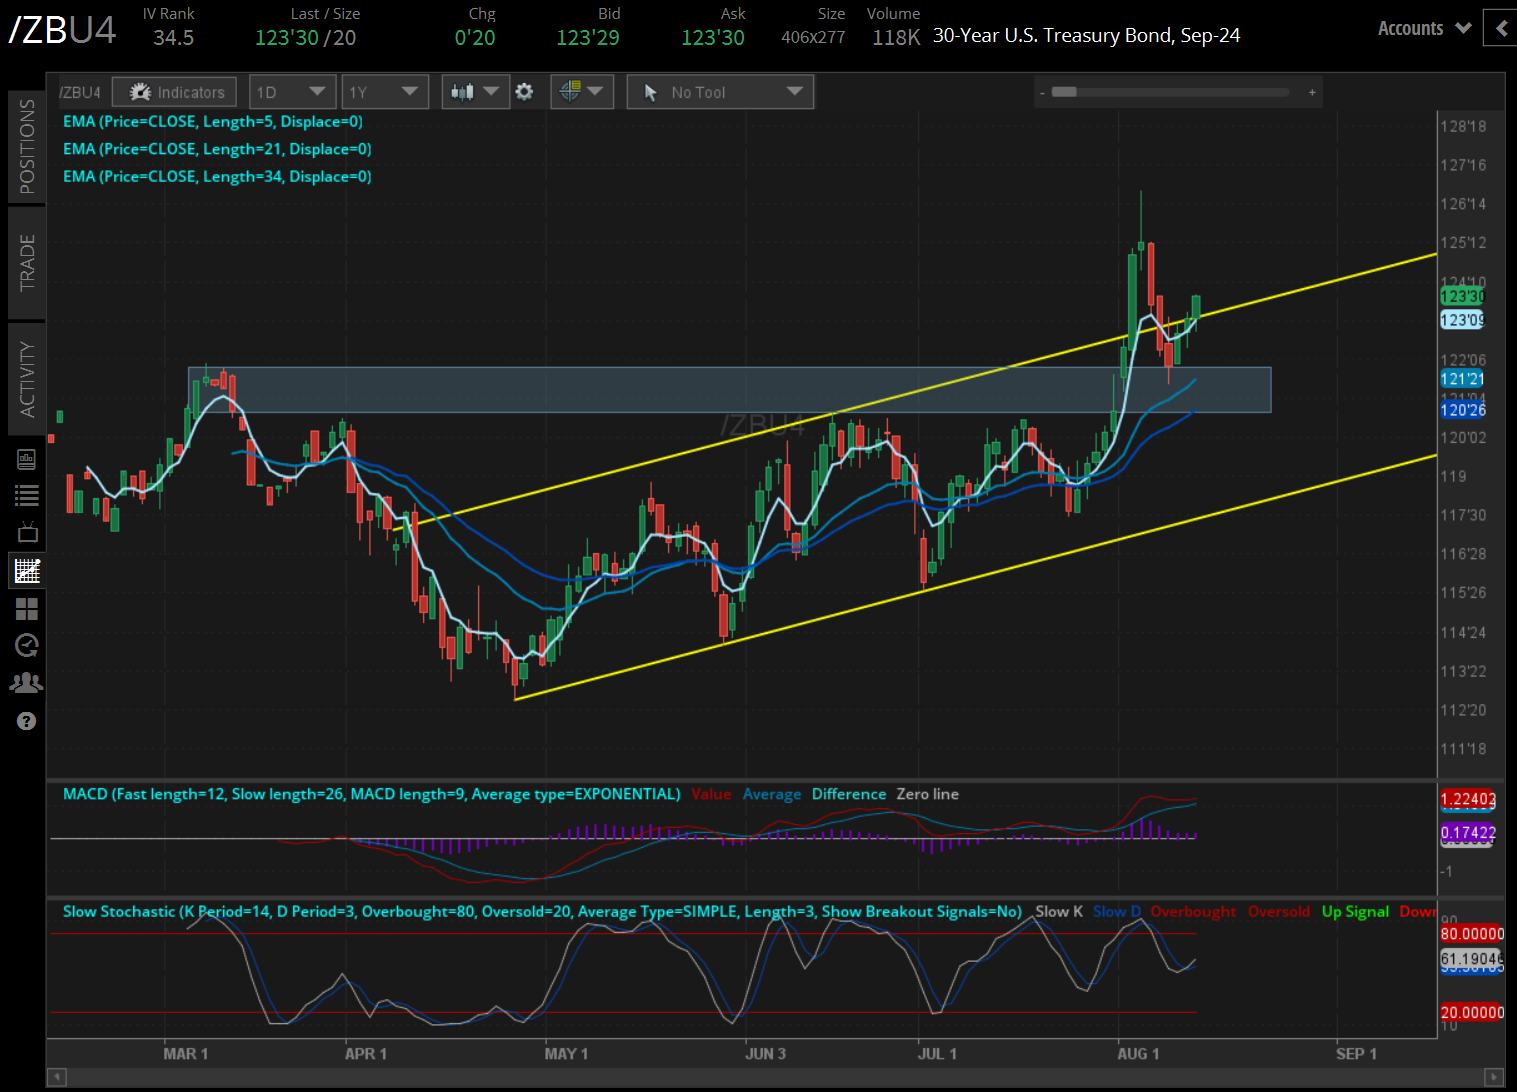Toggle the MACD Value series in the legend
1517x1092 pixels.
(711, 794)
